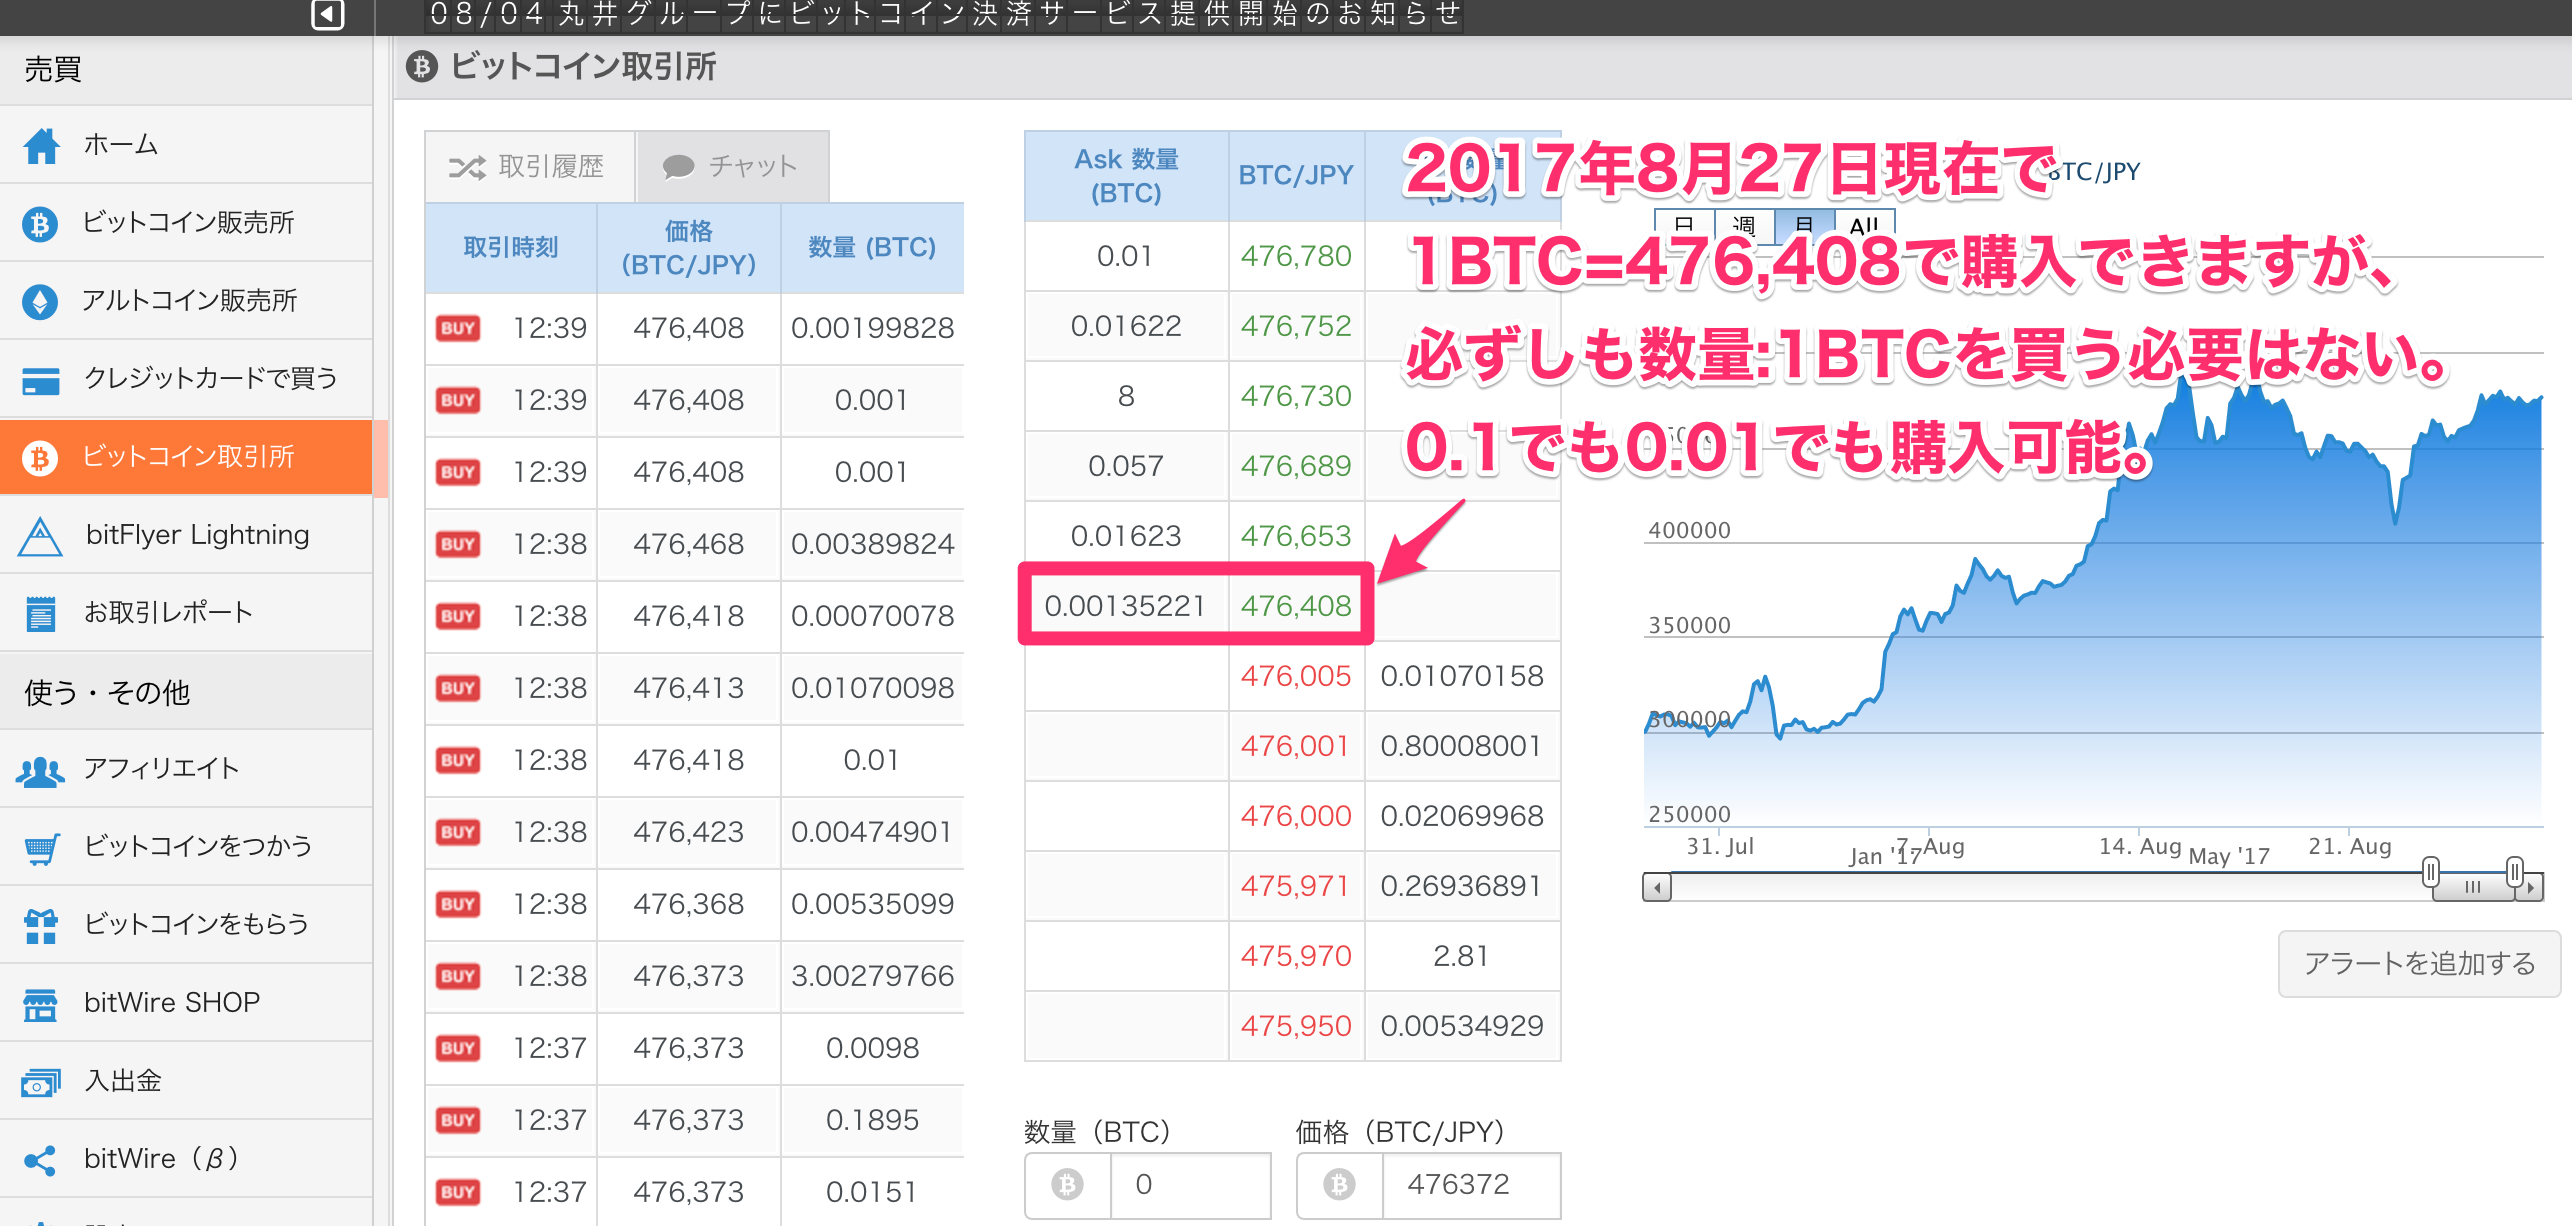The image size is (2572, 1226).
Task: Open bitFlyer Lightning in the sidebar
Action: click(186, 535)
